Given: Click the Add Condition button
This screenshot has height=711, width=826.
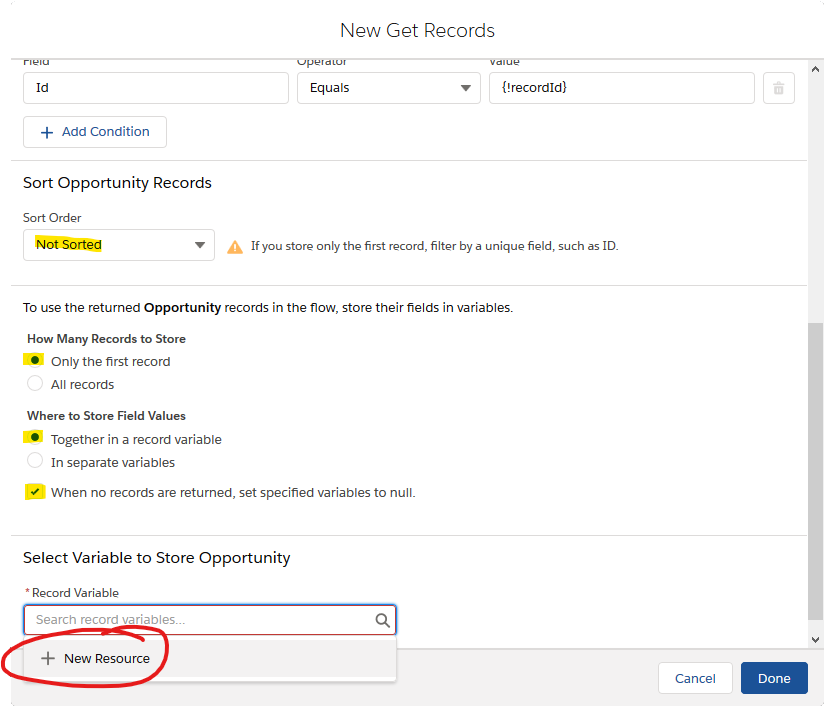Looking at the screenshot, I should pyautogui.click(x=95, y=132).
